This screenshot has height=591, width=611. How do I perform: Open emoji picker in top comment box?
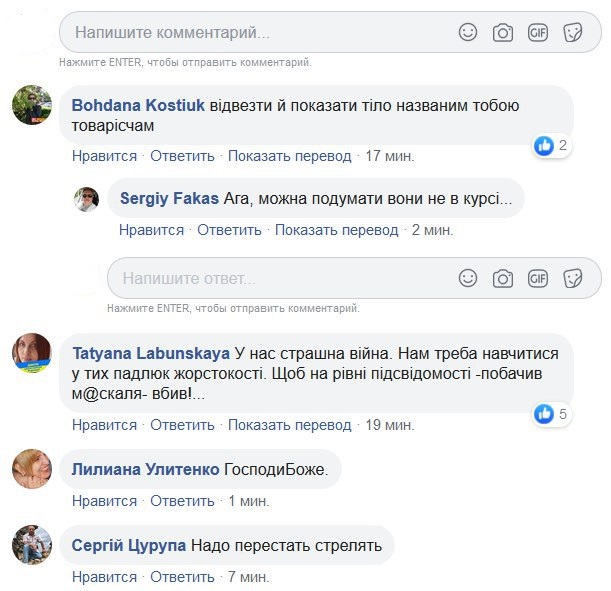[468, 32]
